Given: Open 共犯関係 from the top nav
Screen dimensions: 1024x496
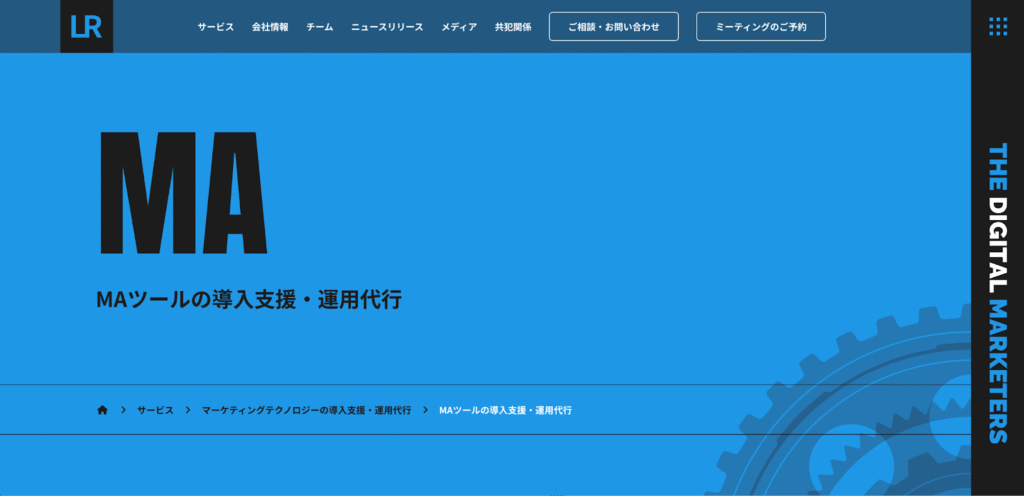Looking at the screenshot, I should pos(513,27).
